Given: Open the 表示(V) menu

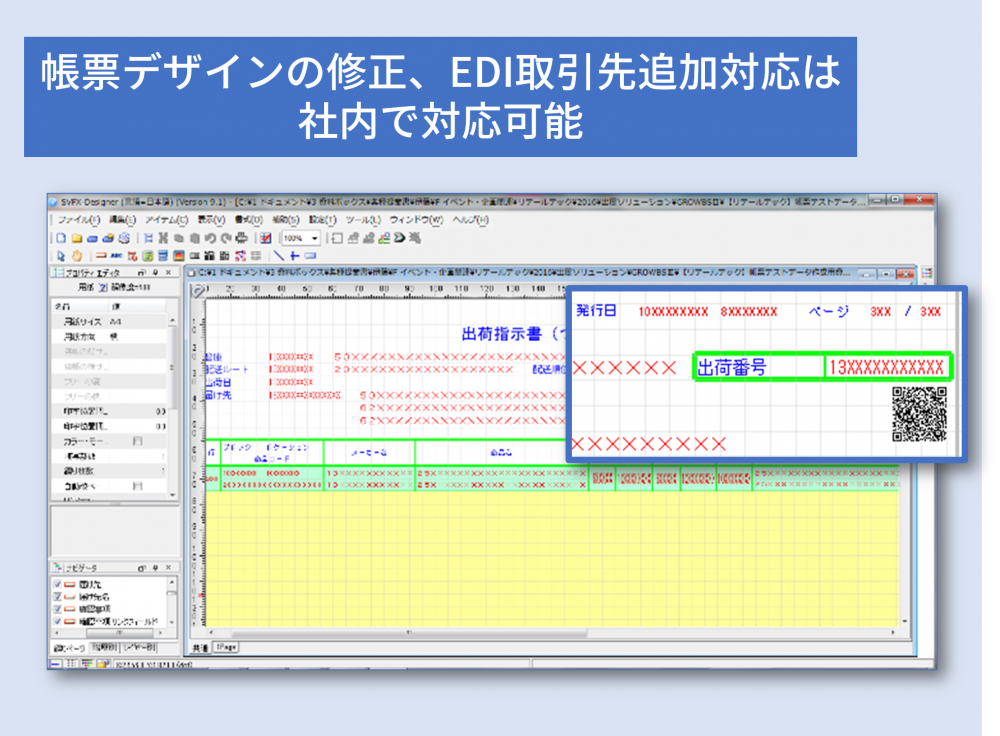Looking at the screenshot, I should [x=211, y=220].
